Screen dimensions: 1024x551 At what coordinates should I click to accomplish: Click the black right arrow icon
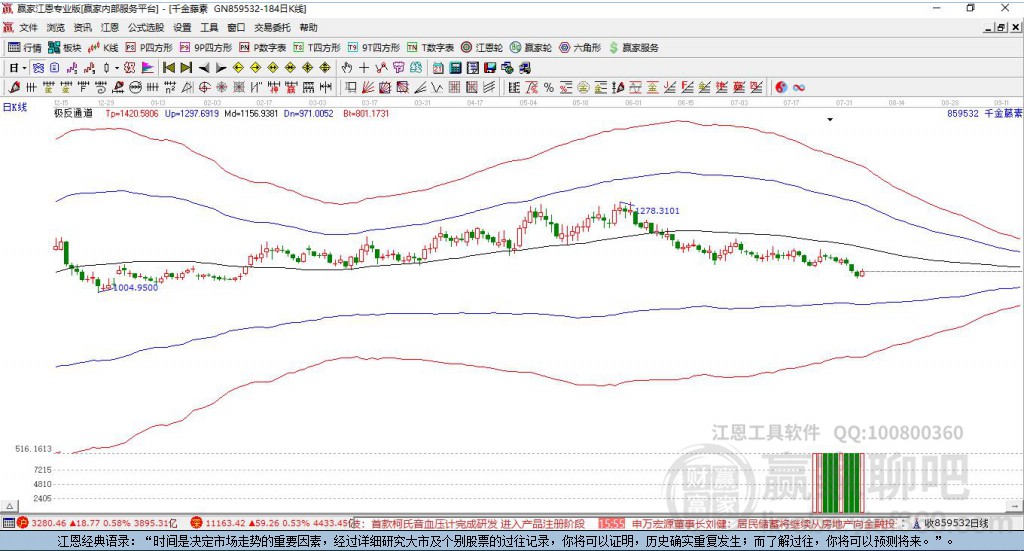(x=221, y=68)
